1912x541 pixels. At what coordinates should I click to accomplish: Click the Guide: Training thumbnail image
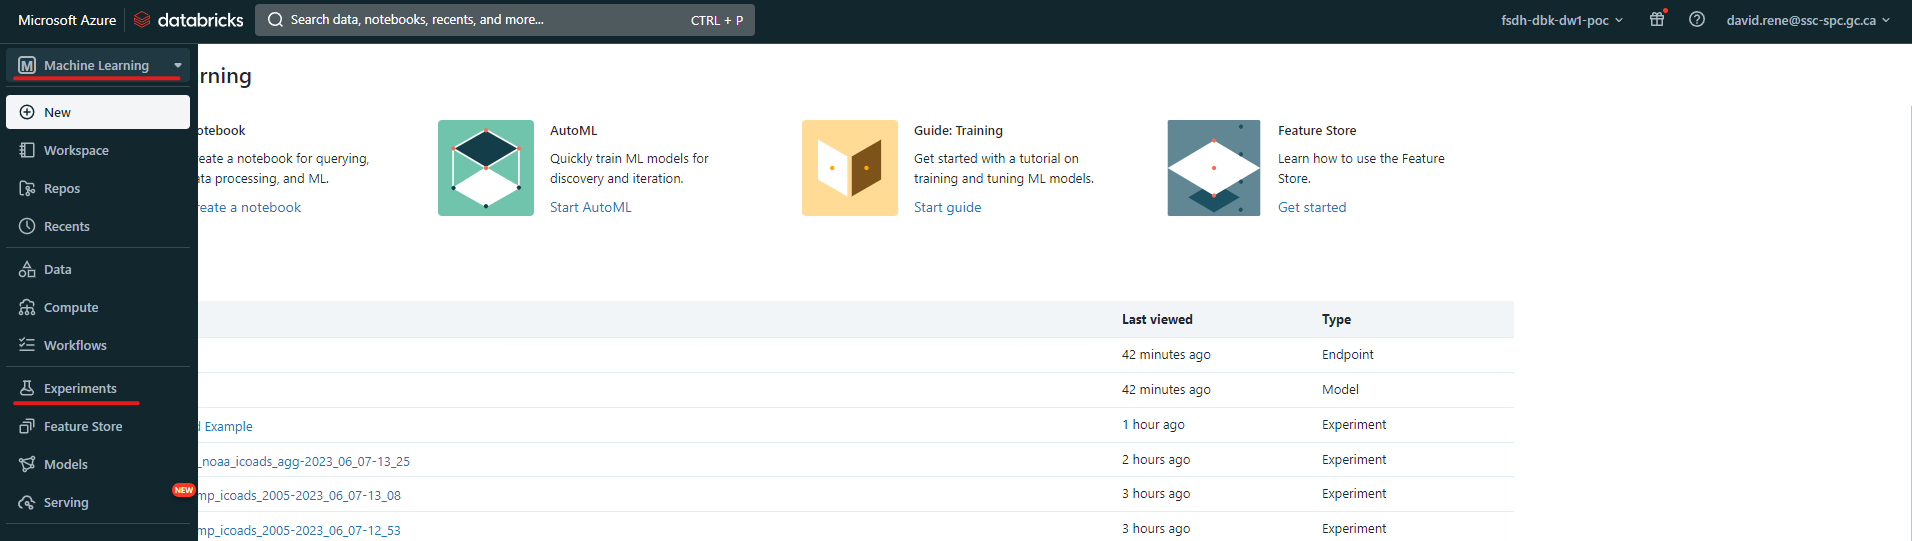point(850,168)
